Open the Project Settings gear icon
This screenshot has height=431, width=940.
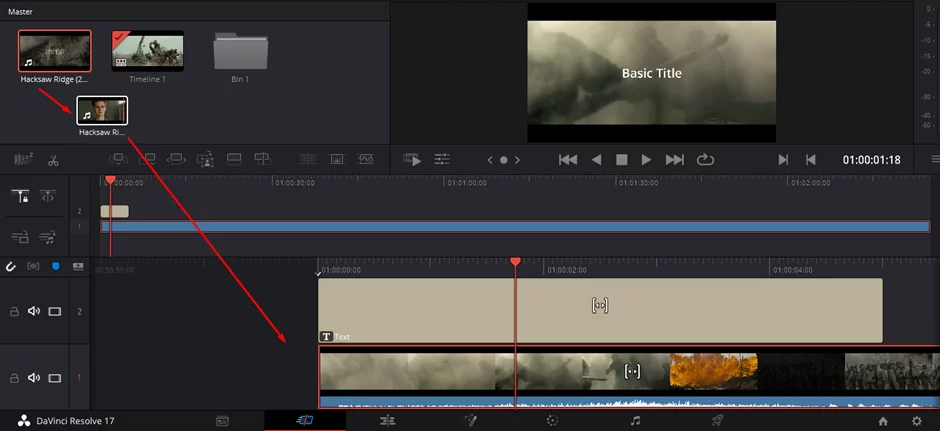[916, 421]
